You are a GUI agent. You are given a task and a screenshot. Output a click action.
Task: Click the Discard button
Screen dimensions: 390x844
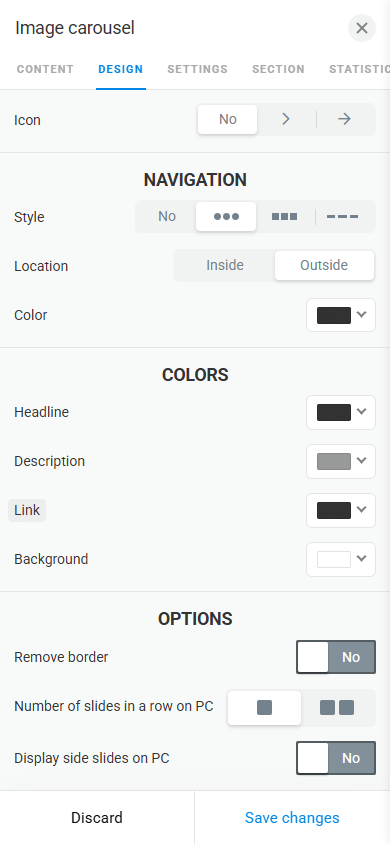pos(97,818)
